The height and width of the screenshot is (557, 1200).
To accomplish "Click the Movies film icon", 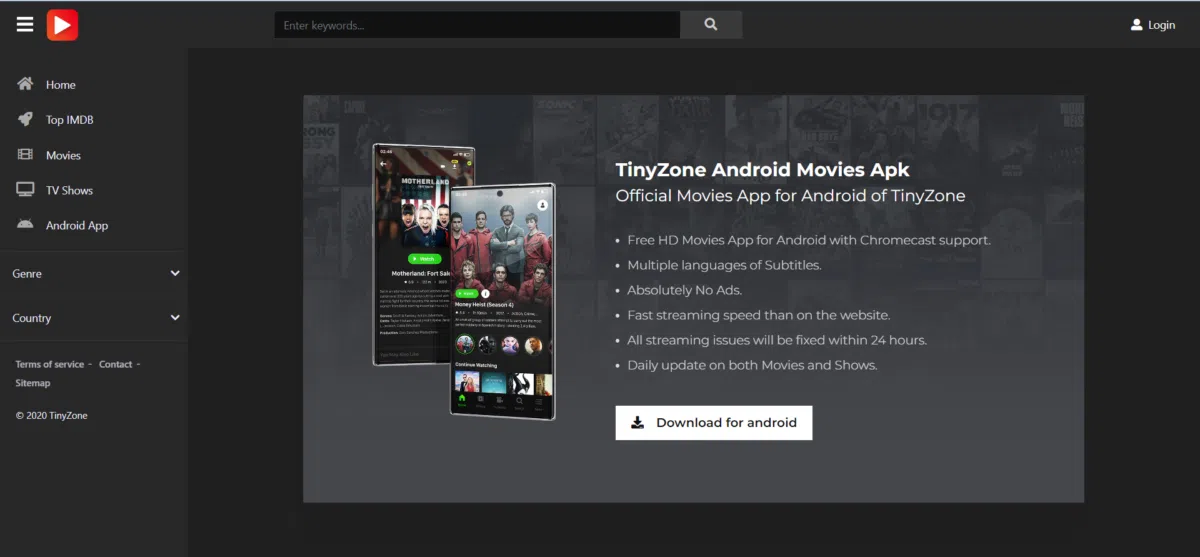I will point(25,154).
